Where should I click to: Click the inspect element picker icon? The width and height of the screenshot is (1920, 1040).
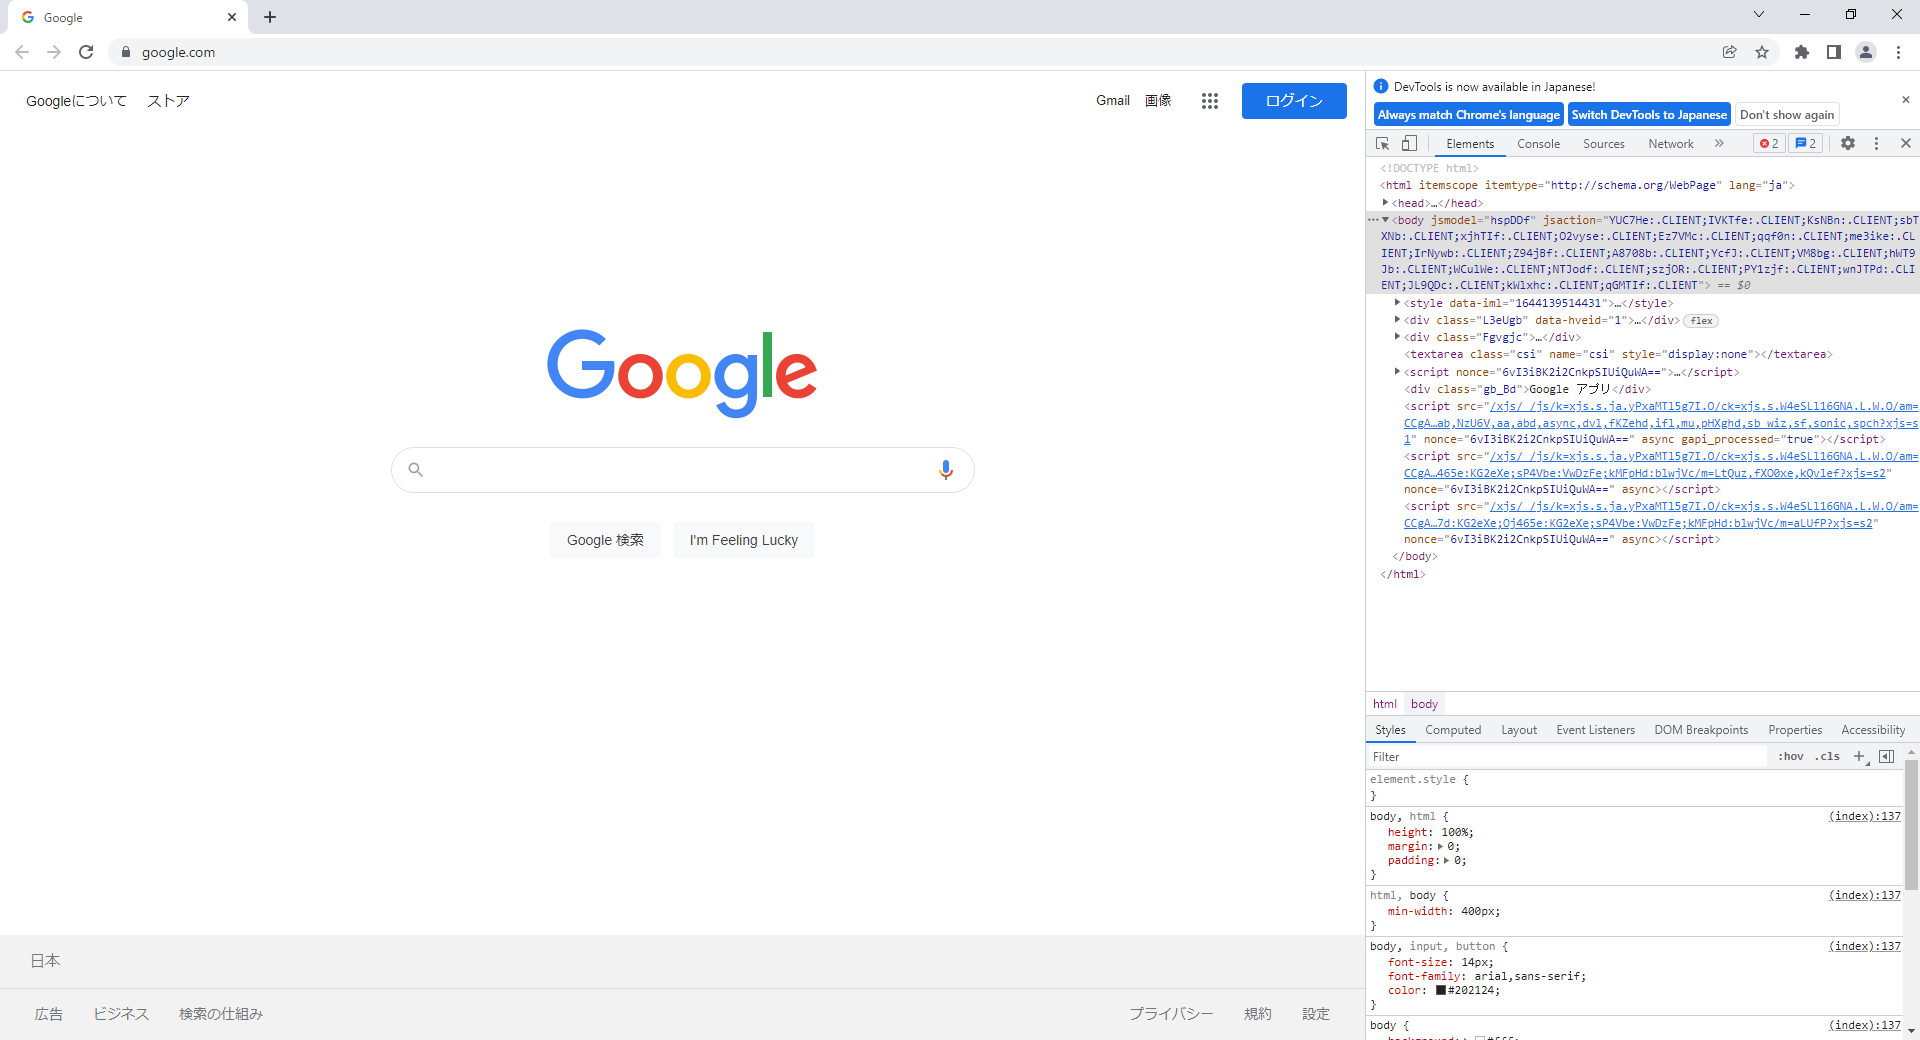pyautogui.click(x=1383, y=144)
